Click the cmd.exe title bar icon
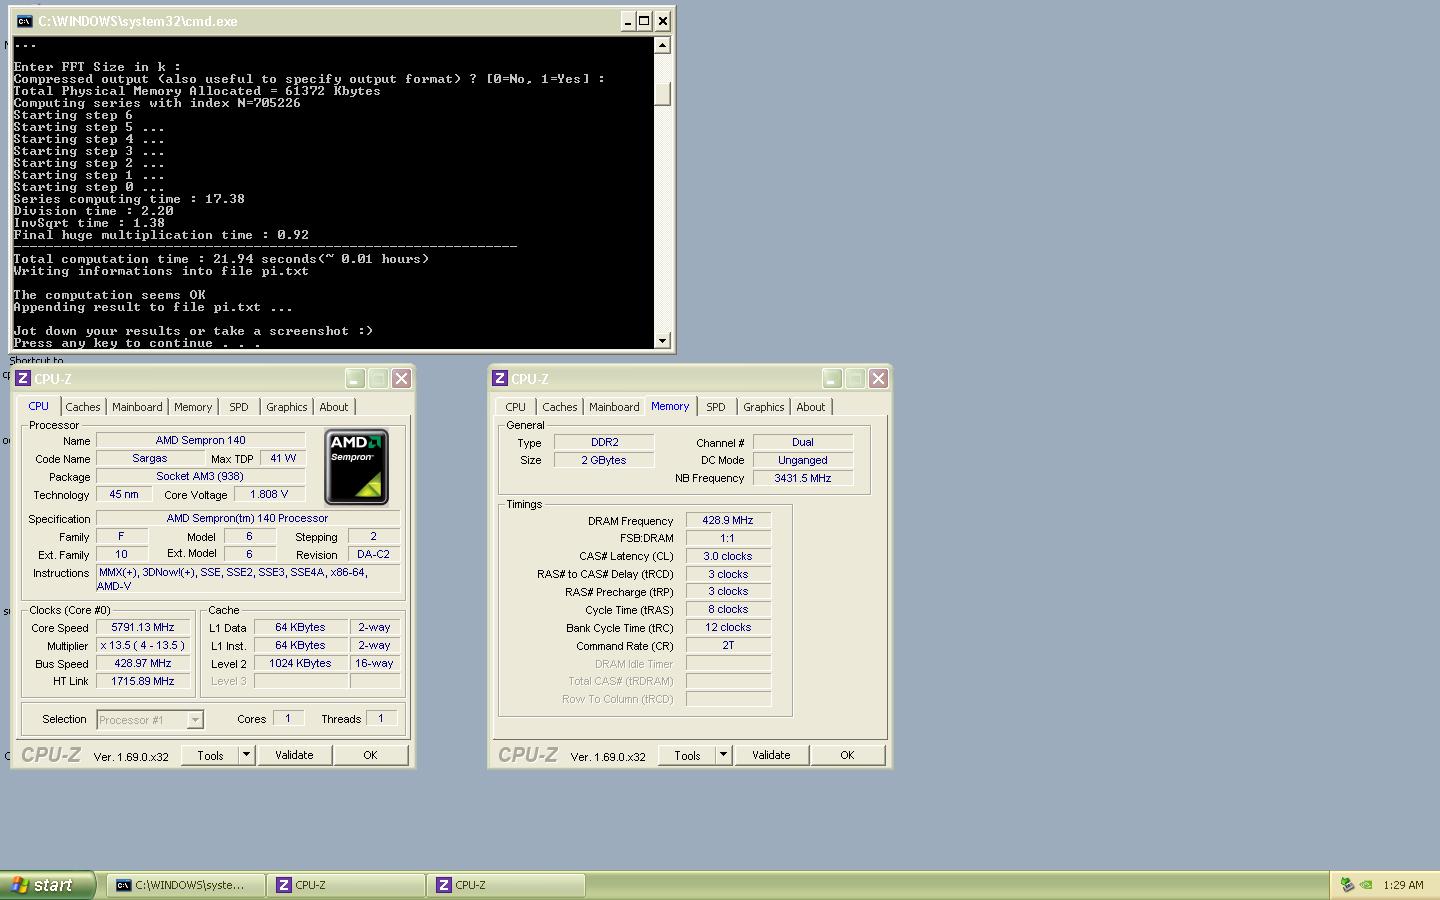 click(24, 21)
